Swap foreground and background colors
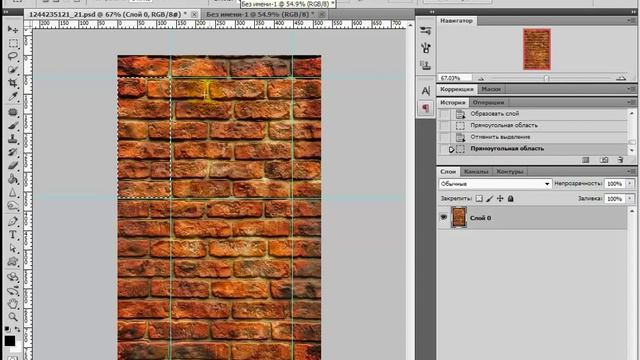Viewport: 640px width, 360px height. tap(18, 329)
